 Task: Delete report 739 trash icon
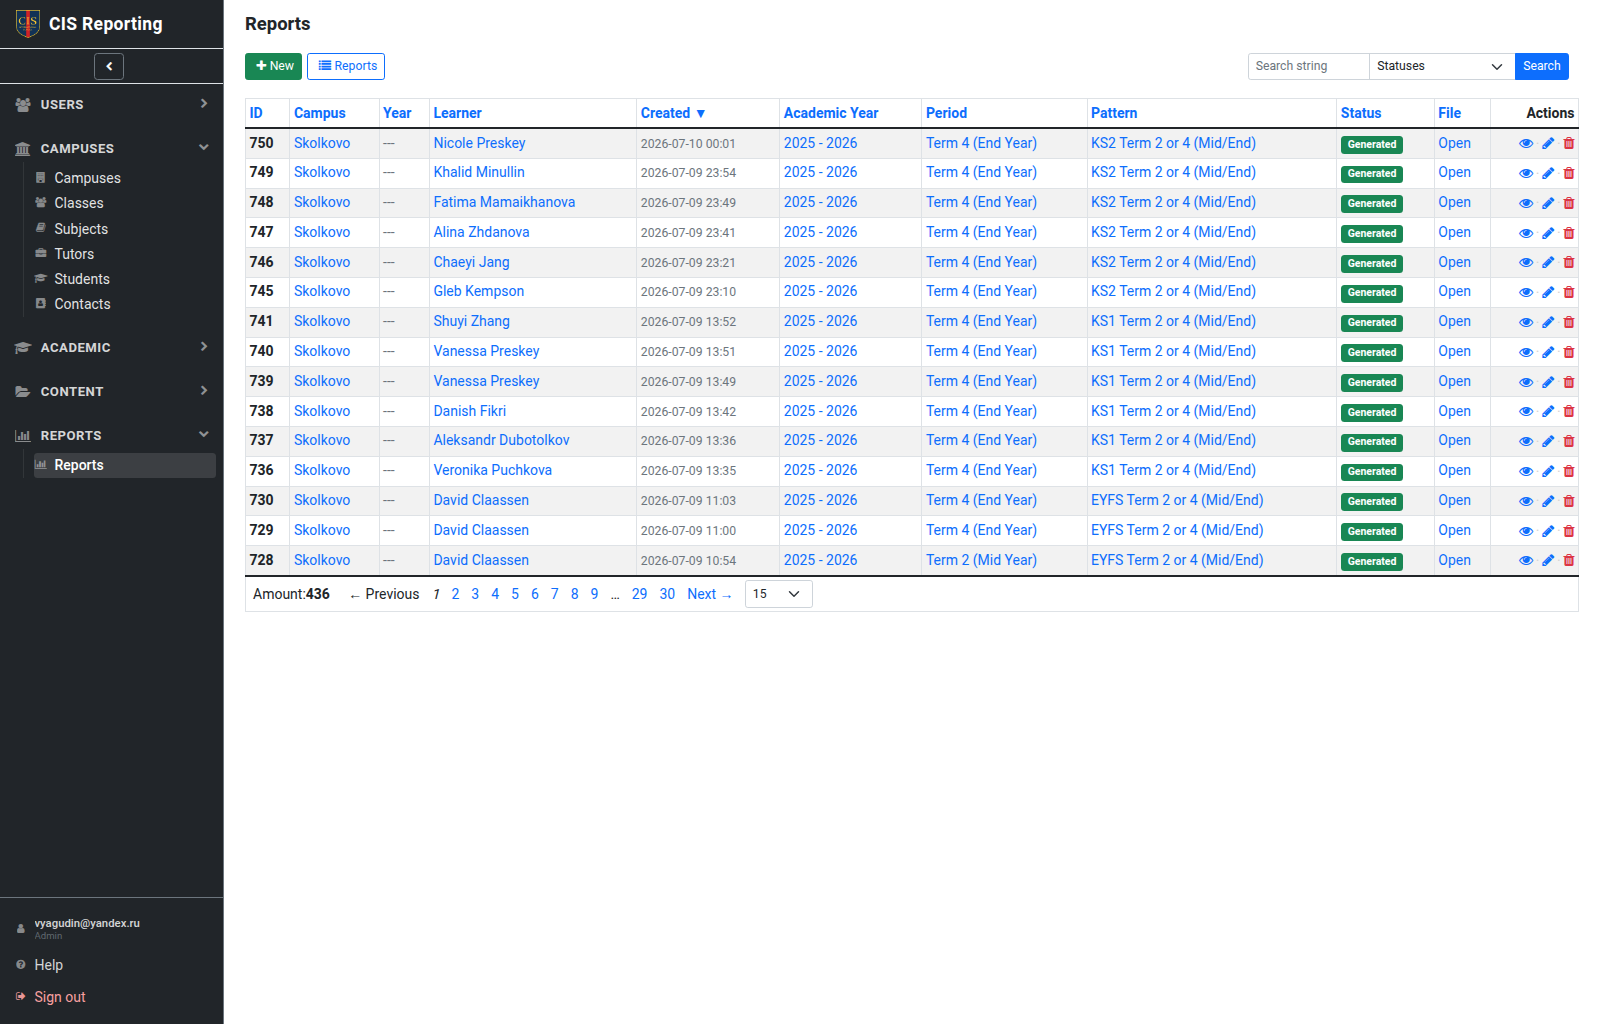[1569, 382]
